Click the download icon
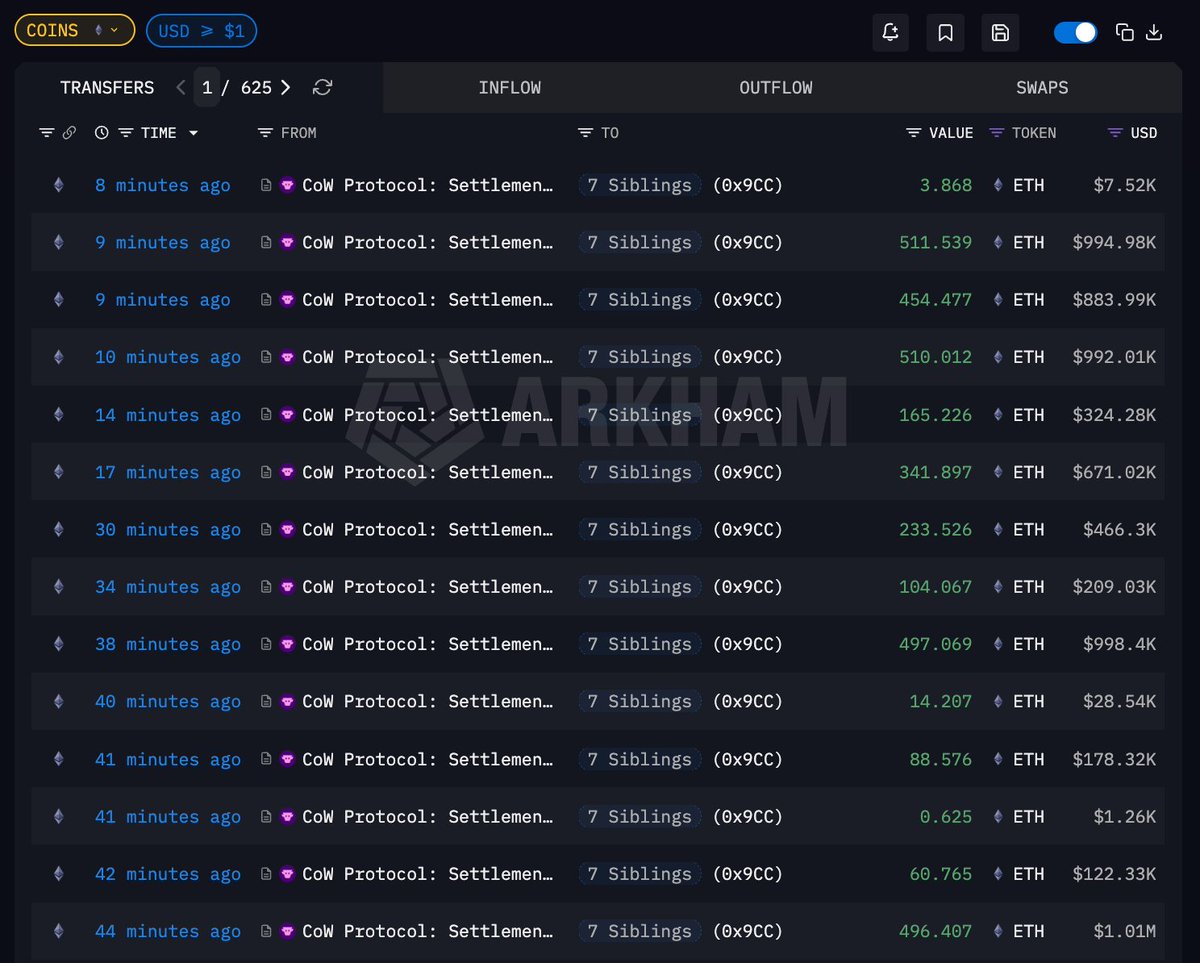 pyautogui.click(x=1153, y=32)
